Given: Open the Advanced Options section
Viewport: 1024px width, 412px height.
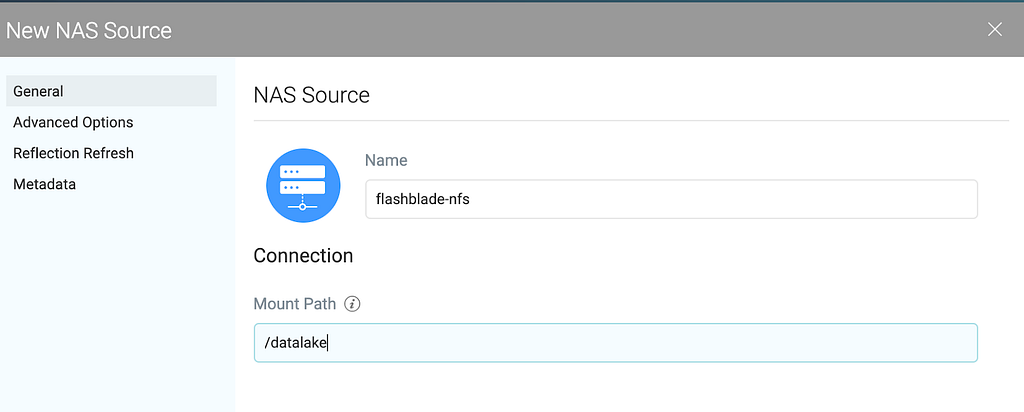Looking at the screenshot, I should pyautogui.click(x=73, y=122).
